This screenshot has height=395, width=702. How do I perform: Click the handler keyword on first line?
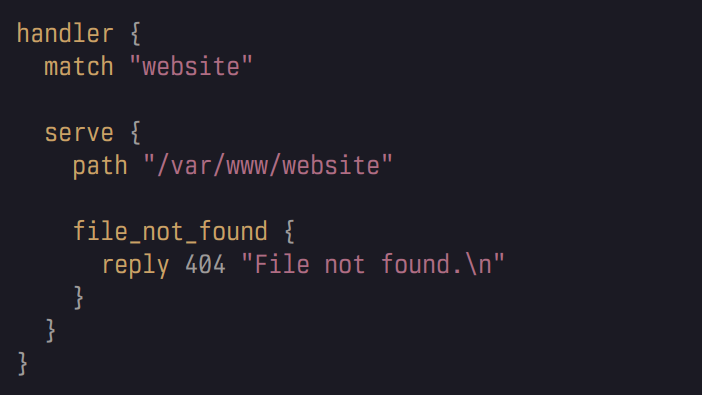pyautogui.click(x=65, y=34)
